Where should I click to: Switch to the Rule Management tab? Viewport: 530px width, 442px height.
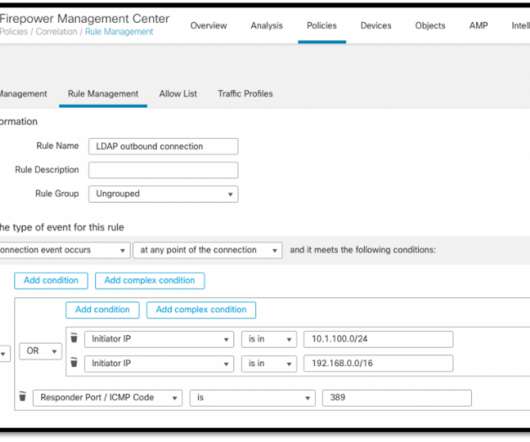[103, 94]
